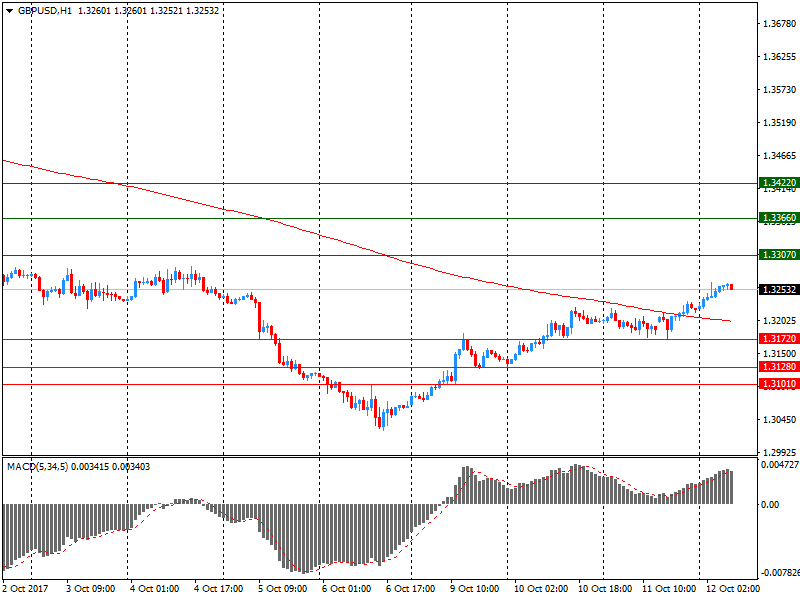Click the 10 Oct 18:00 time axis label
This screenshot has height=600, width=800.
click(606, 588)
